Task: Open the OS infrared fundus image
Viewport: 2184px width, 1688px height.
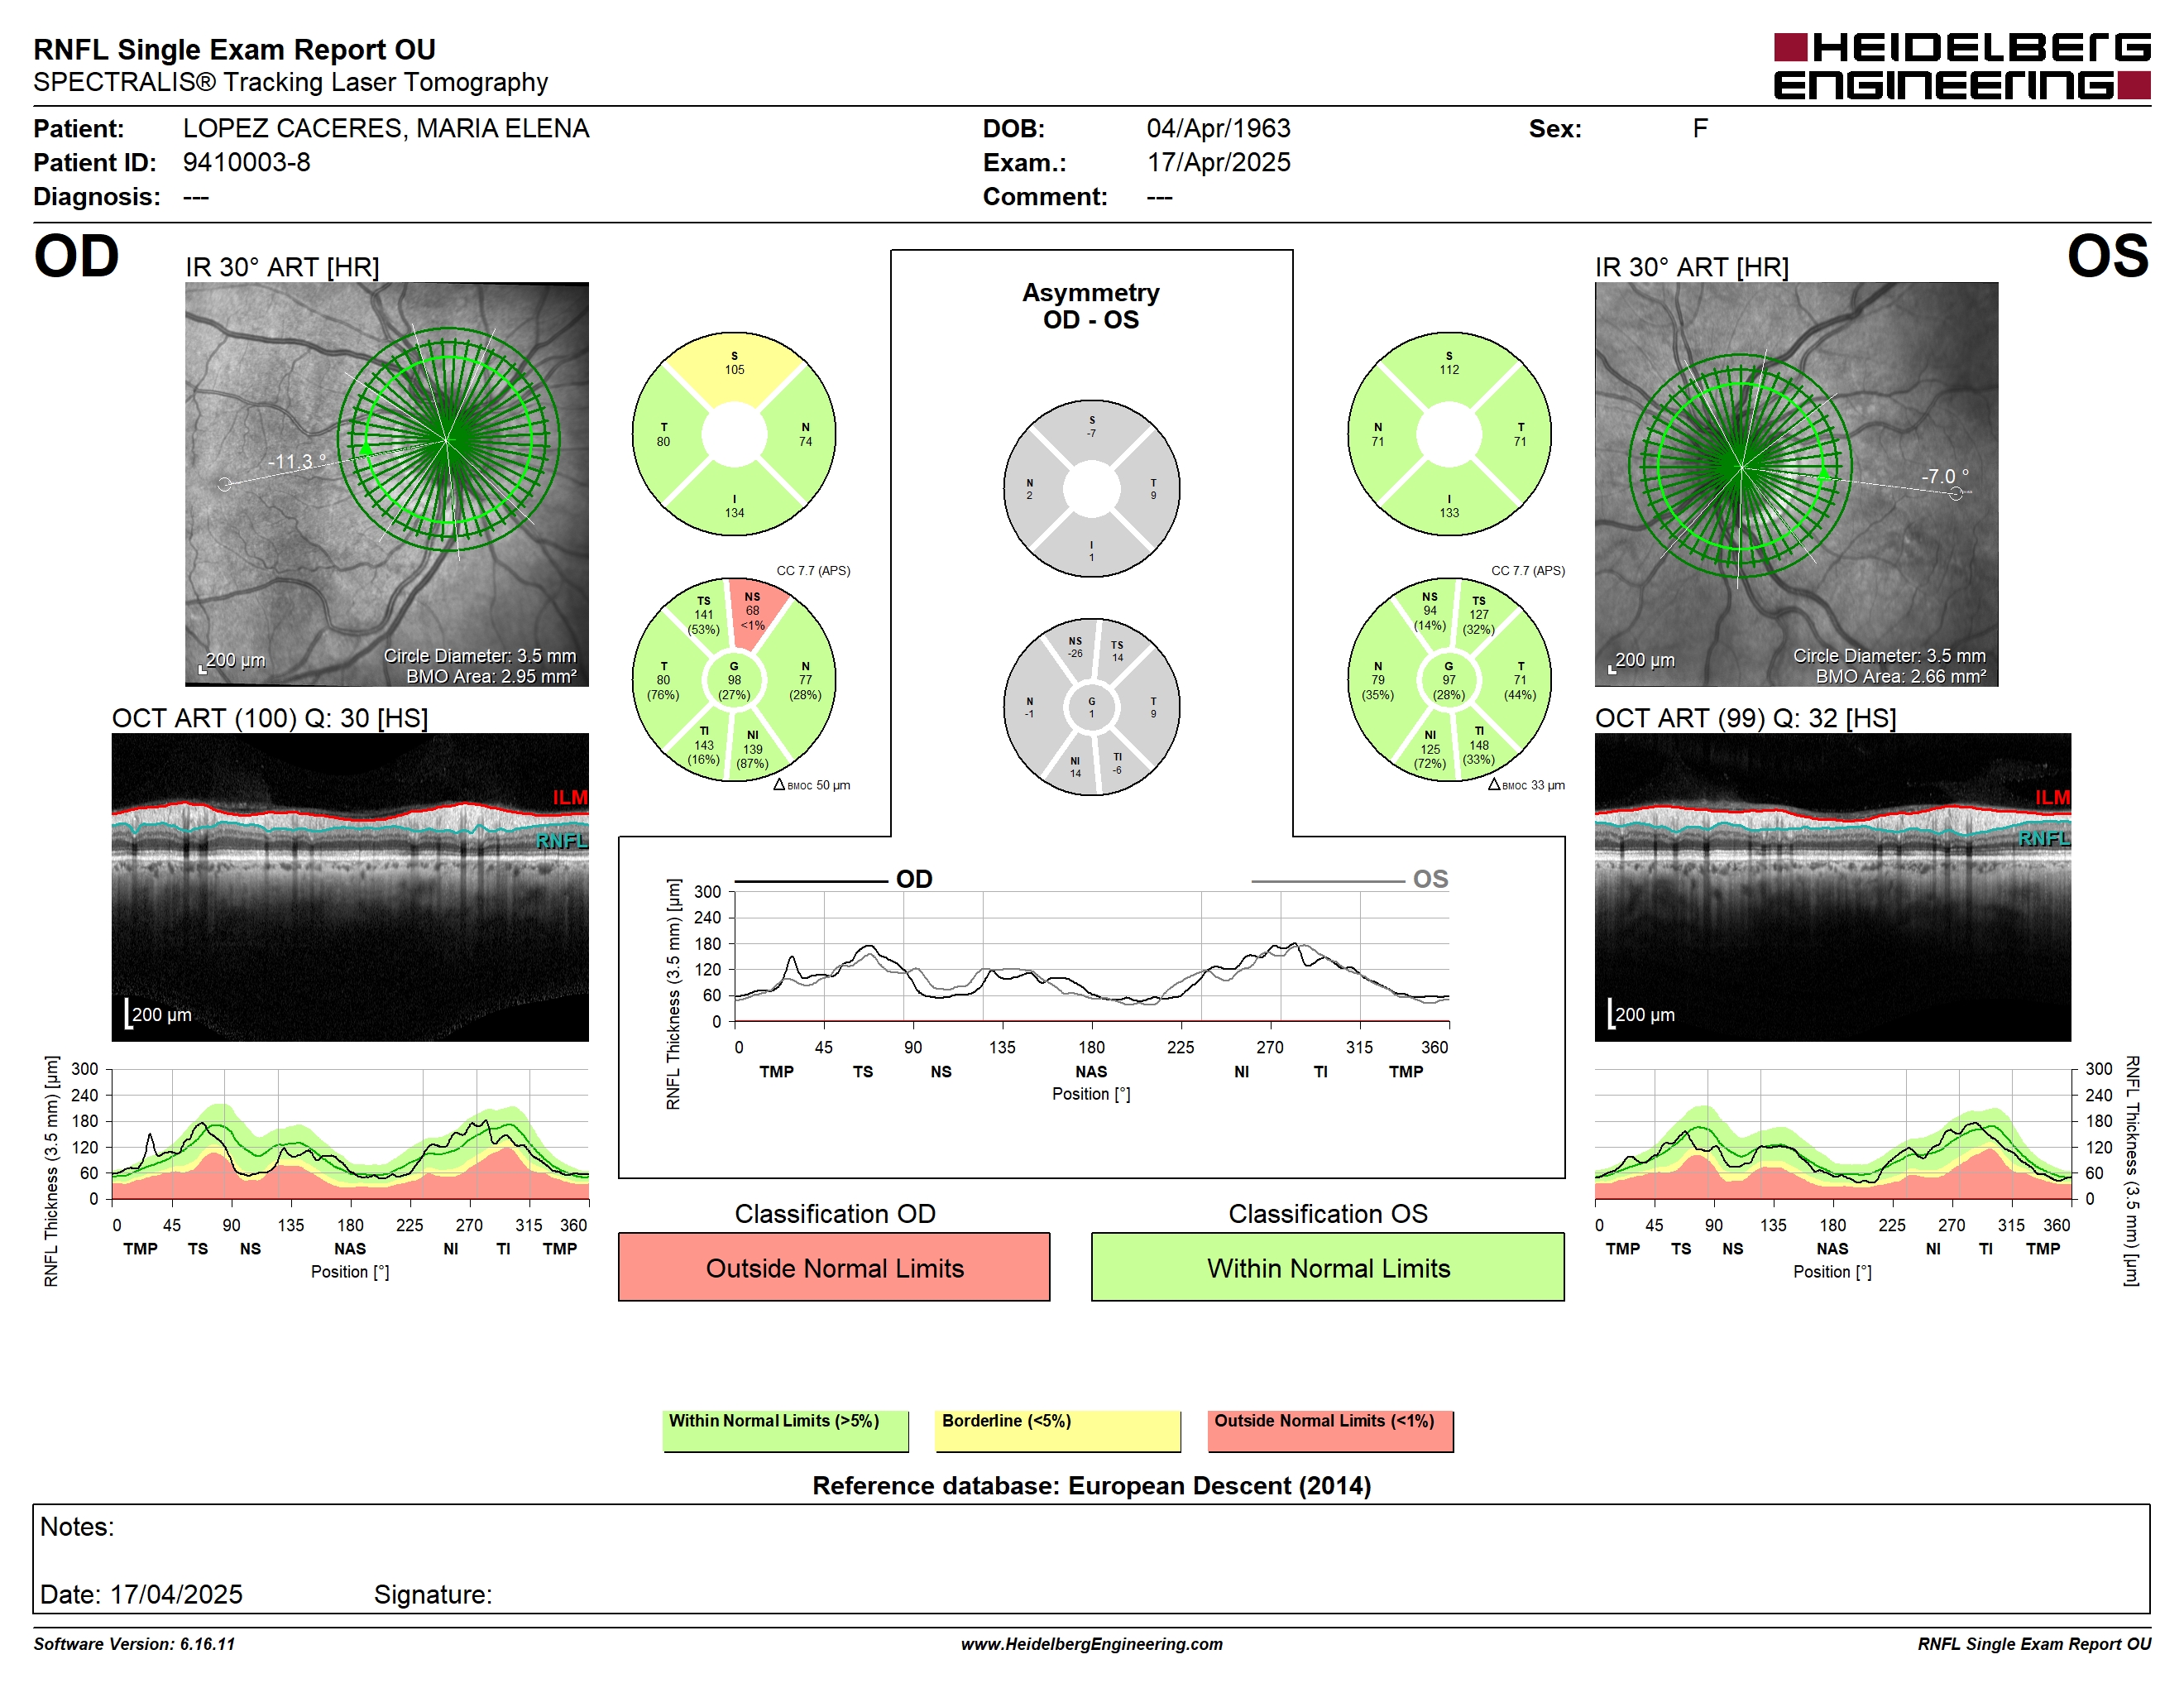Action: (x=1796, y=484)
